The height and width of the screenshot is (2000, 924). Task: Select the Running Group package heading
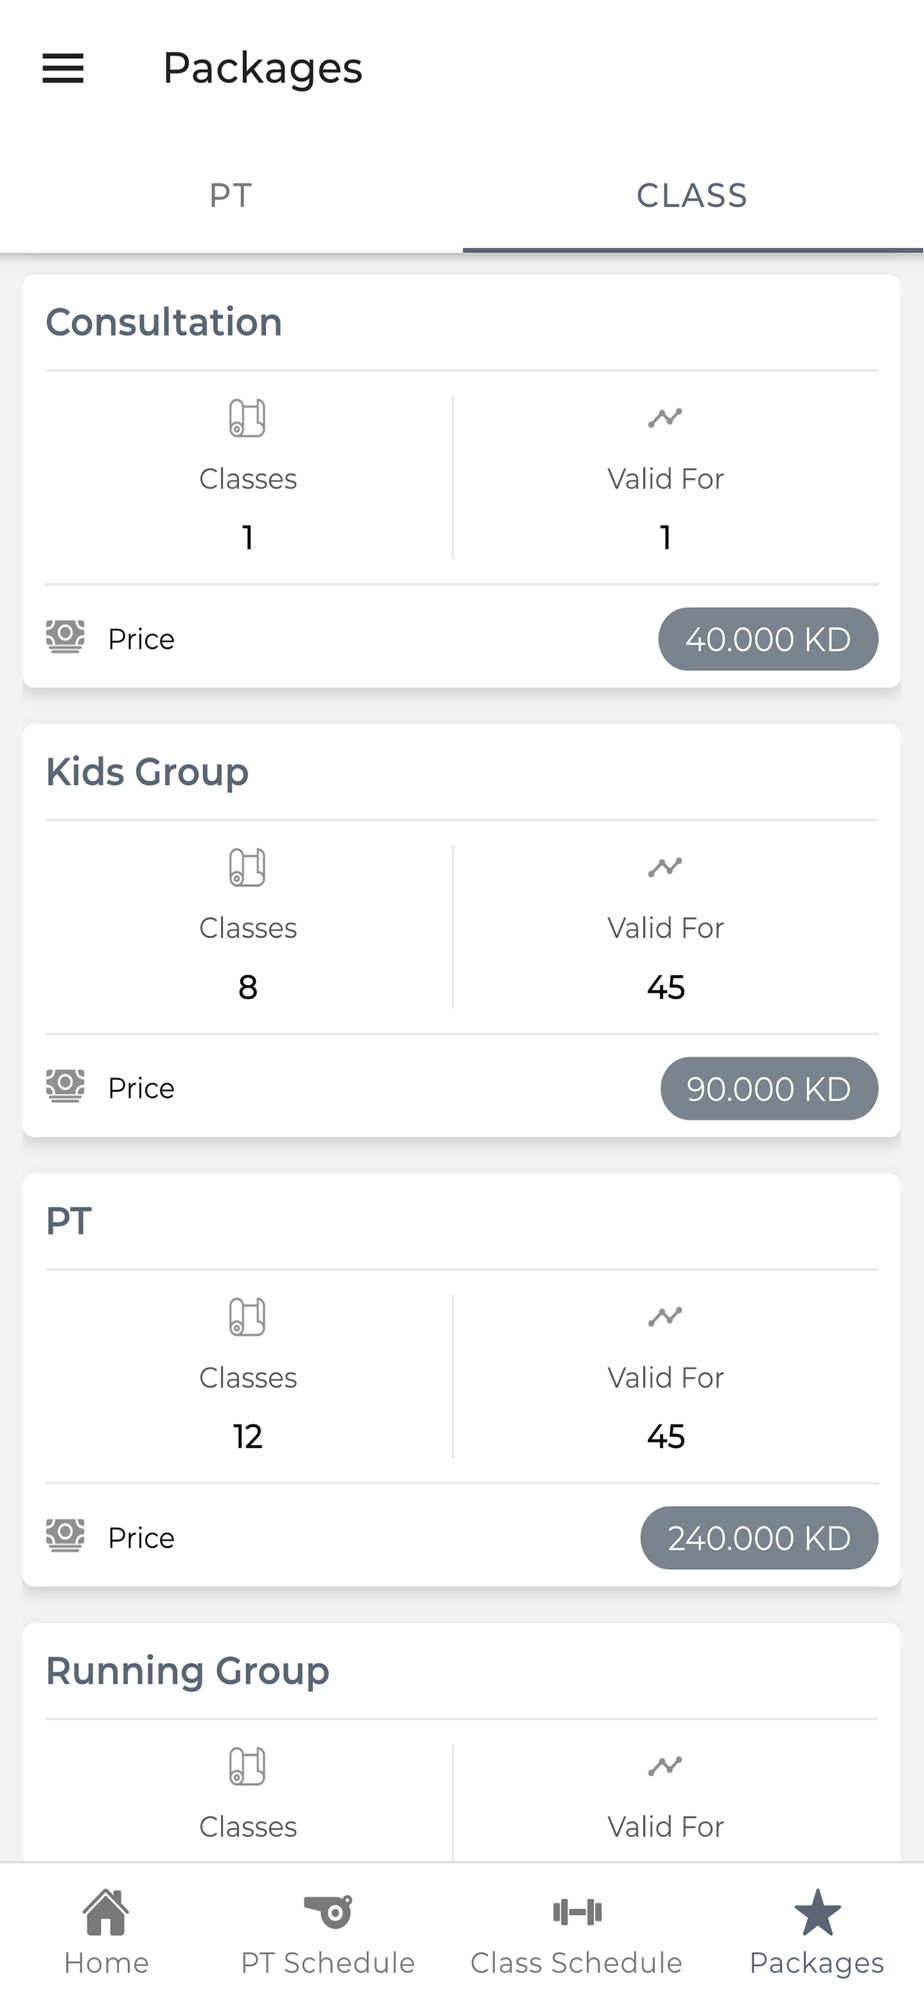point(188,1671)
